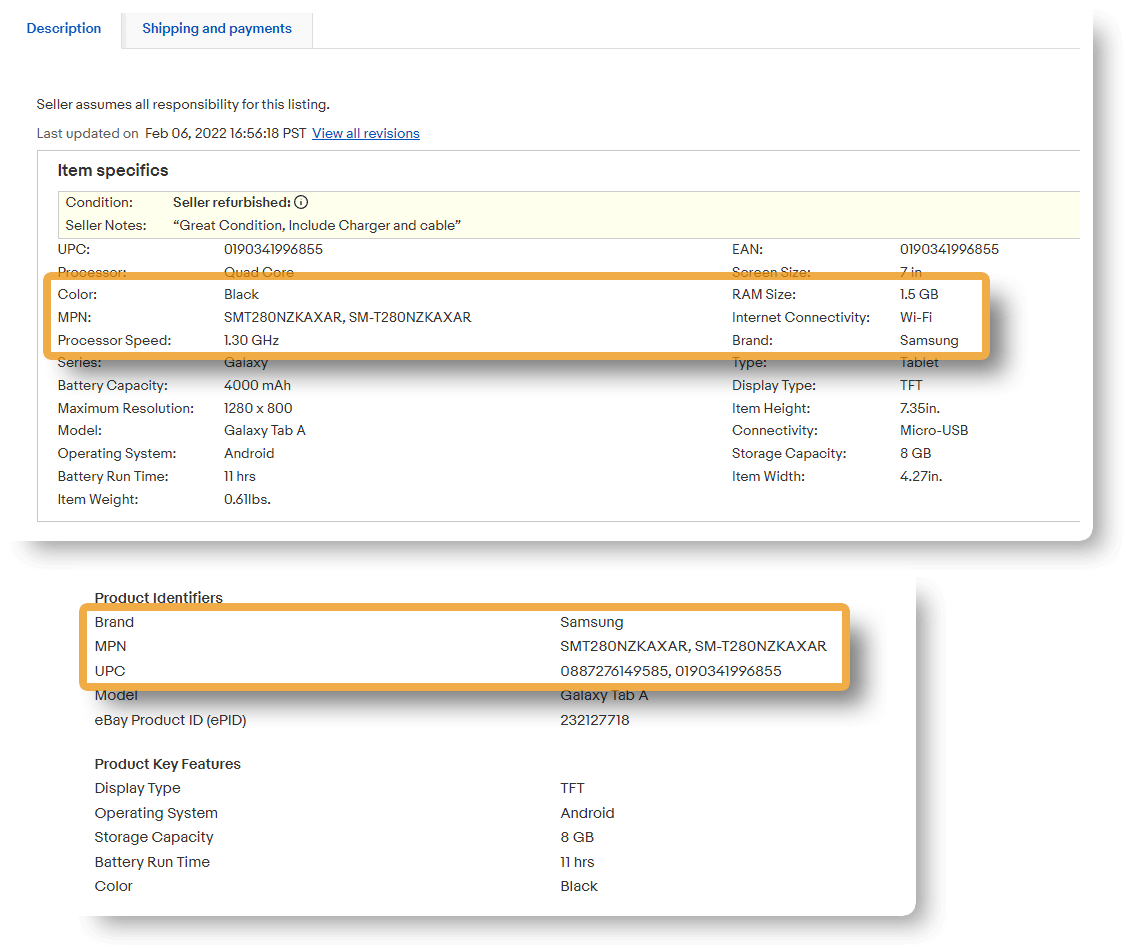
Task: Click the Connectivity value Micro-USB
Action: coord(934,431)
